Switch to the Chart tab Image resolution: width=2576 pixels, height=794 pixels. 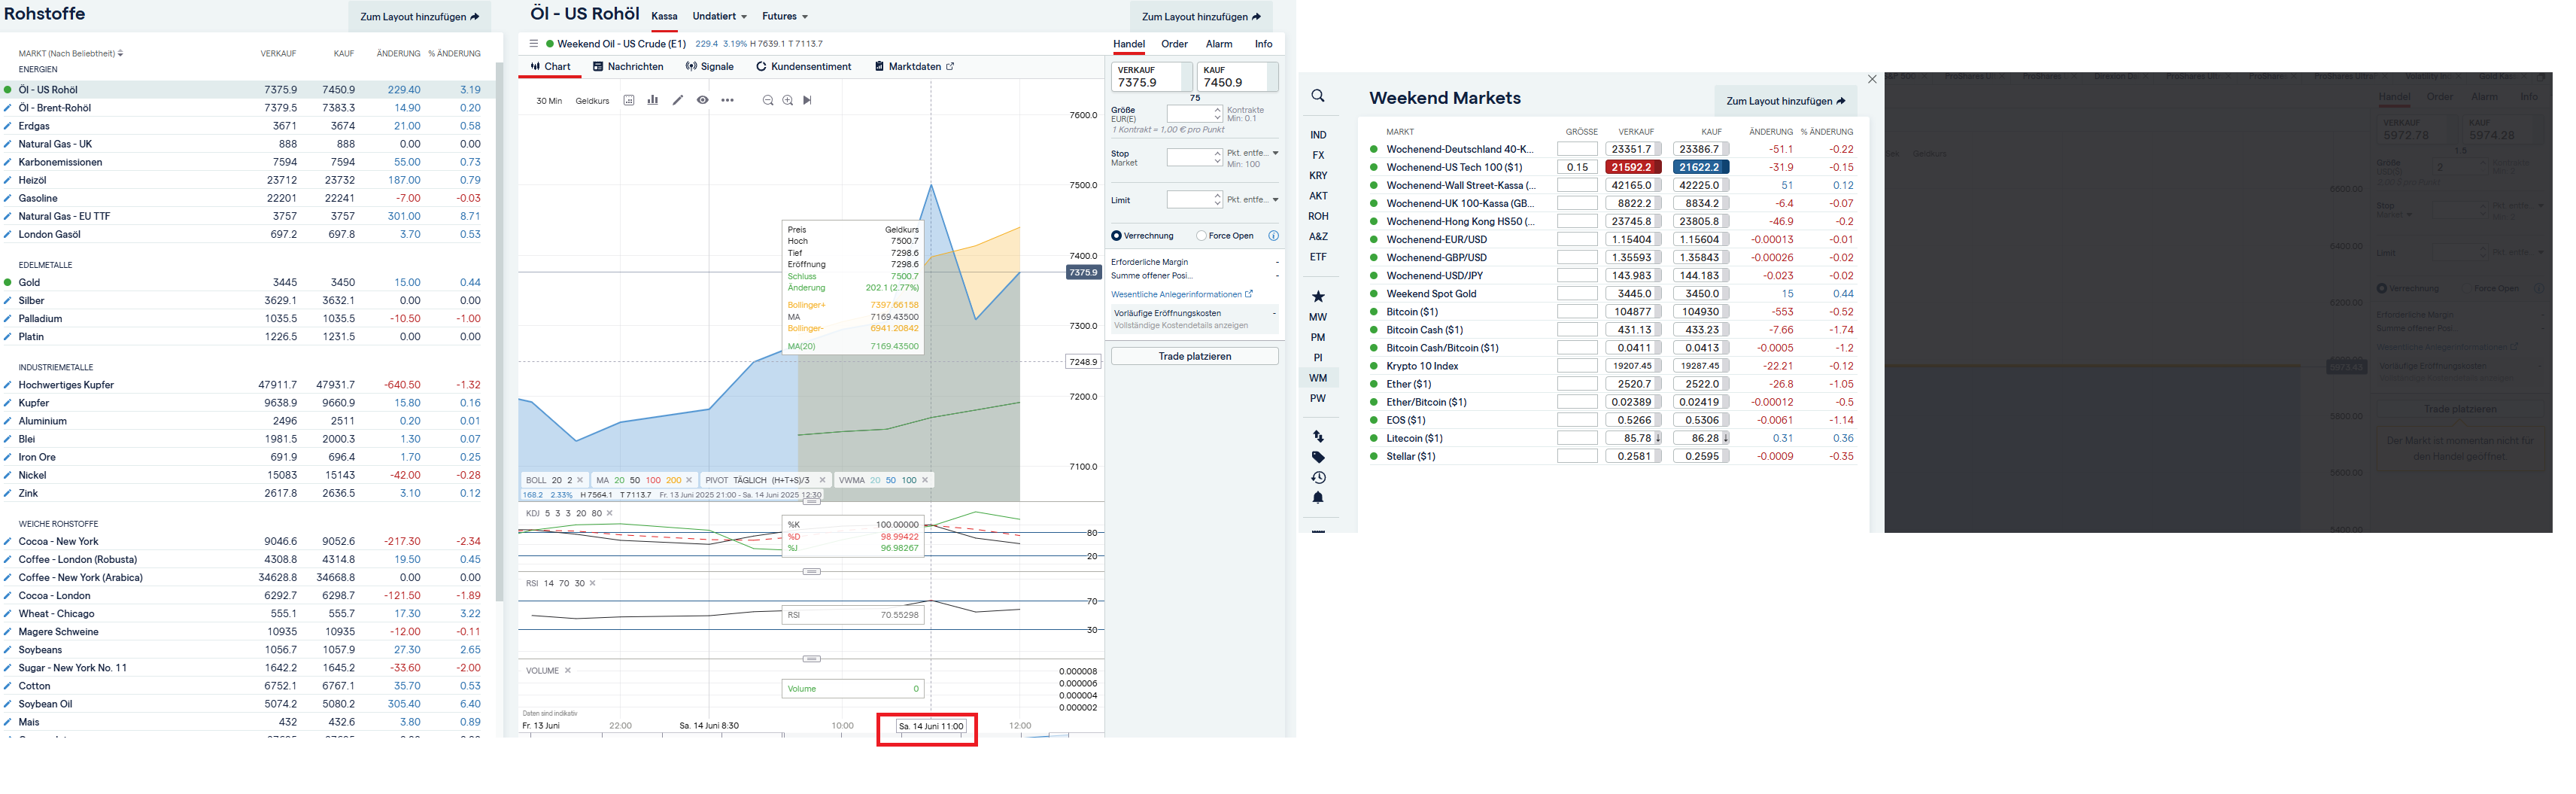[x=551, y=67]
